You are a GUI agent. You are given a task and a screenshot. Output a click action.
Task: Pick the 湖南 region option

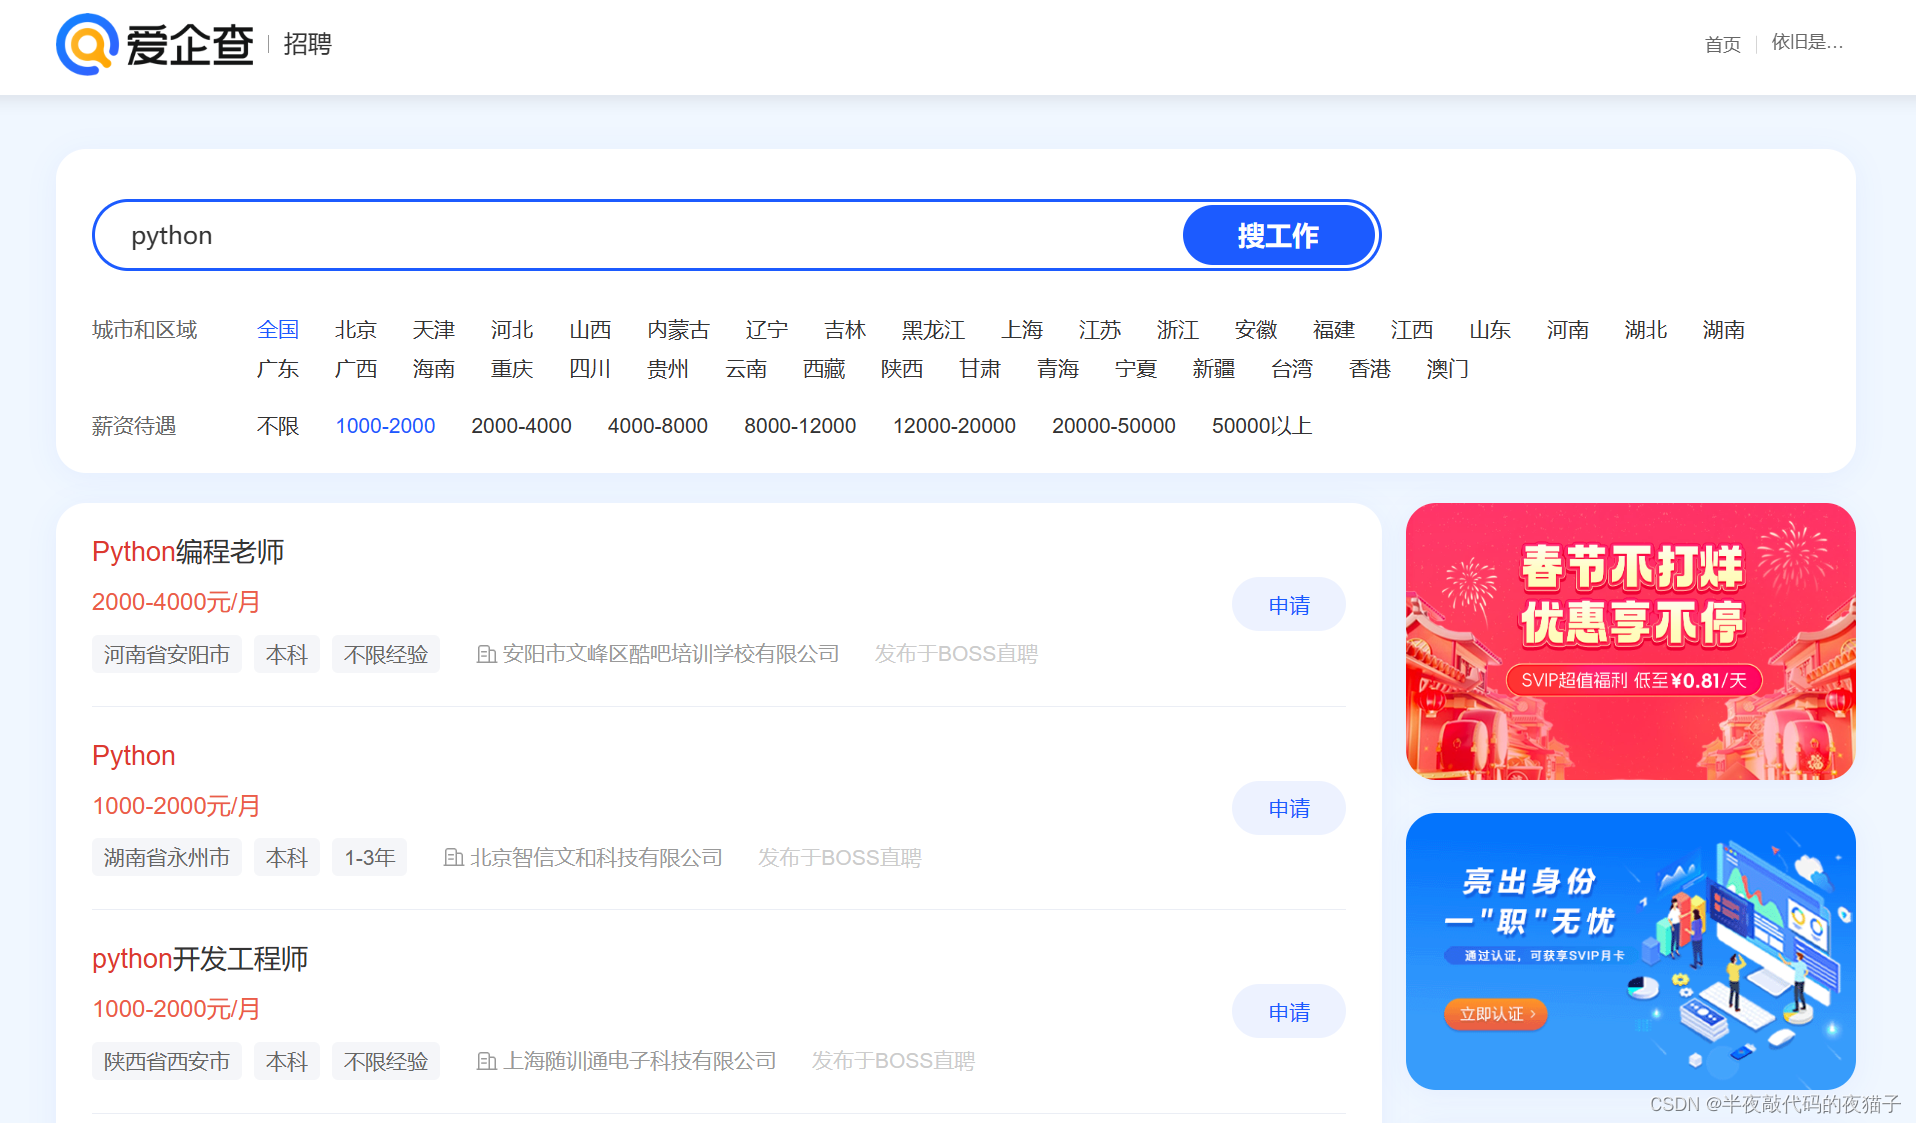[1724, 330]
